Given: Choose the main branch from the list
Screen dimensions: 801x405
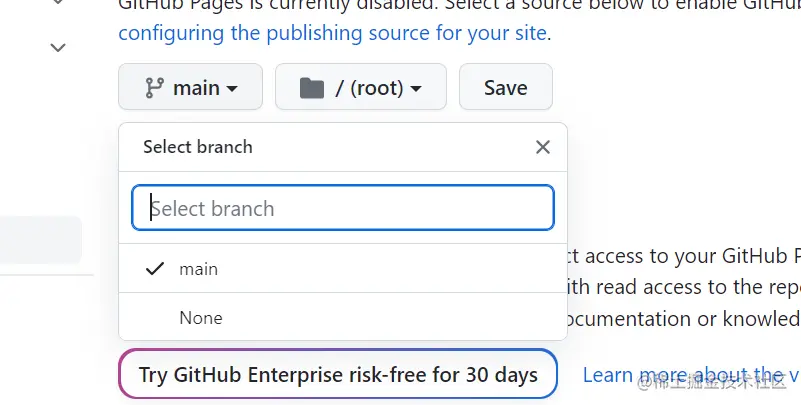Looking at the screenshot, I should point(343,268).
